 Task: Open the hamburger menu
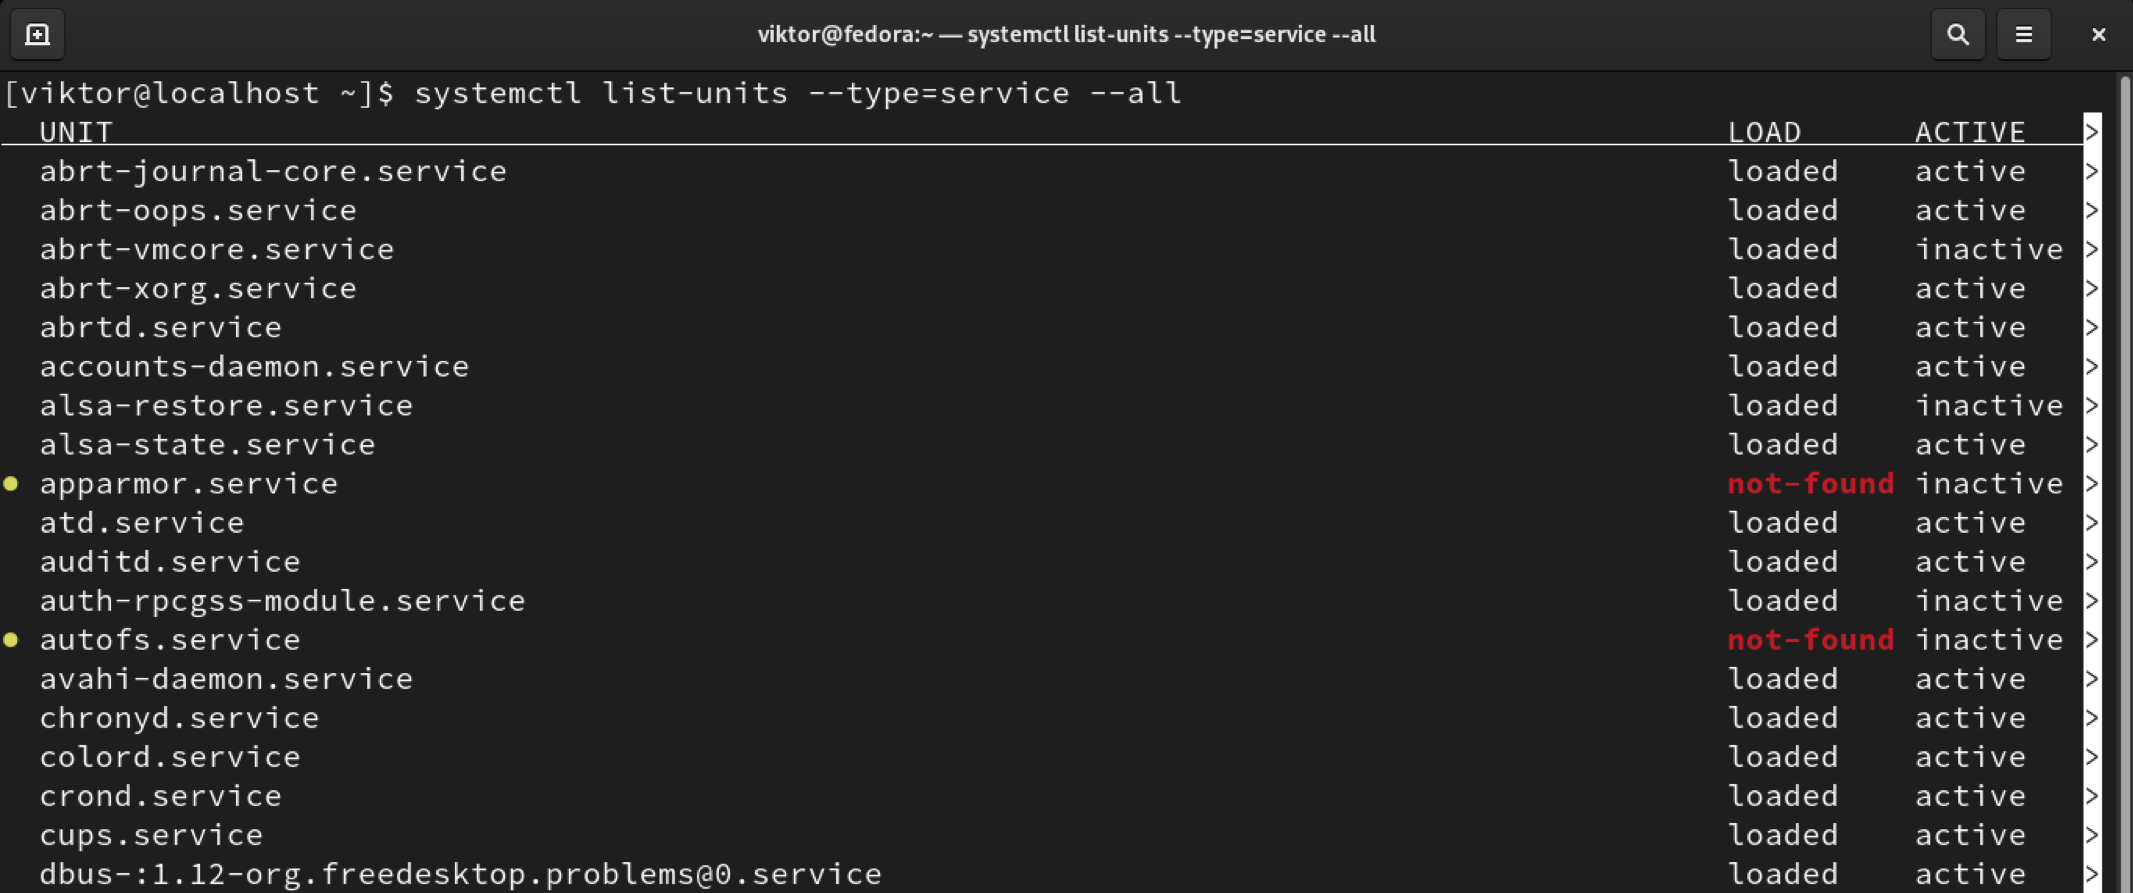tap(2023, 35)
